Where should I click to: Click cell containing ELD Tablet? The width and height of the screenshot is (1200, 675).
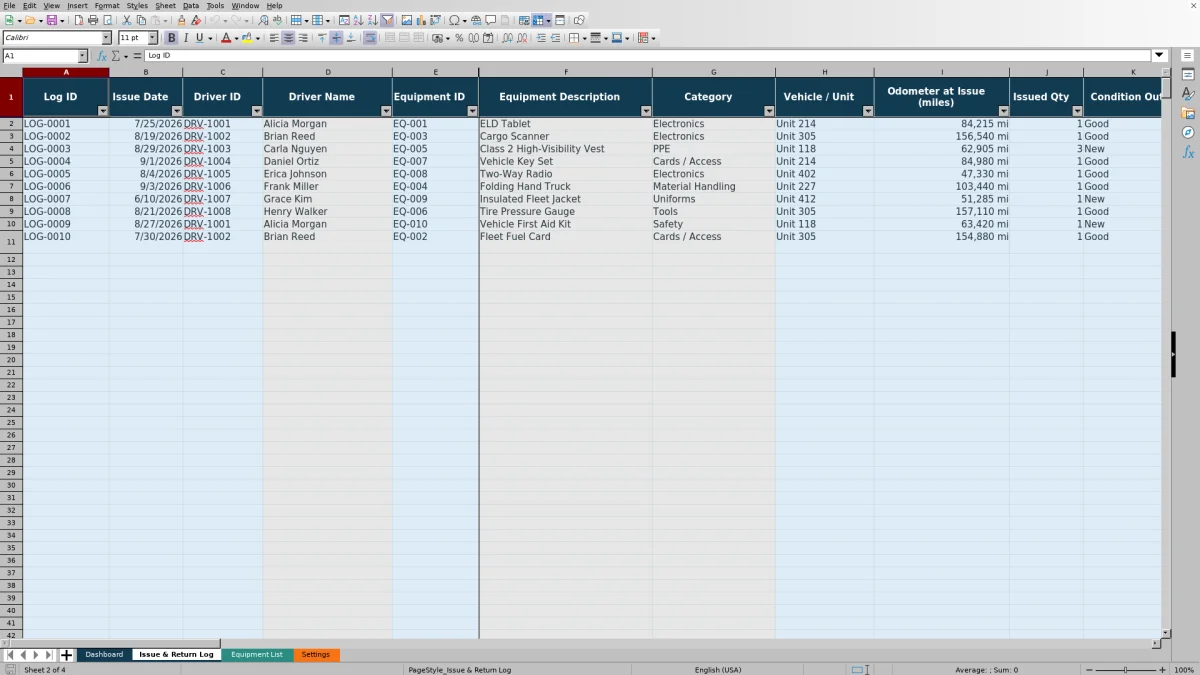point(566,124)
